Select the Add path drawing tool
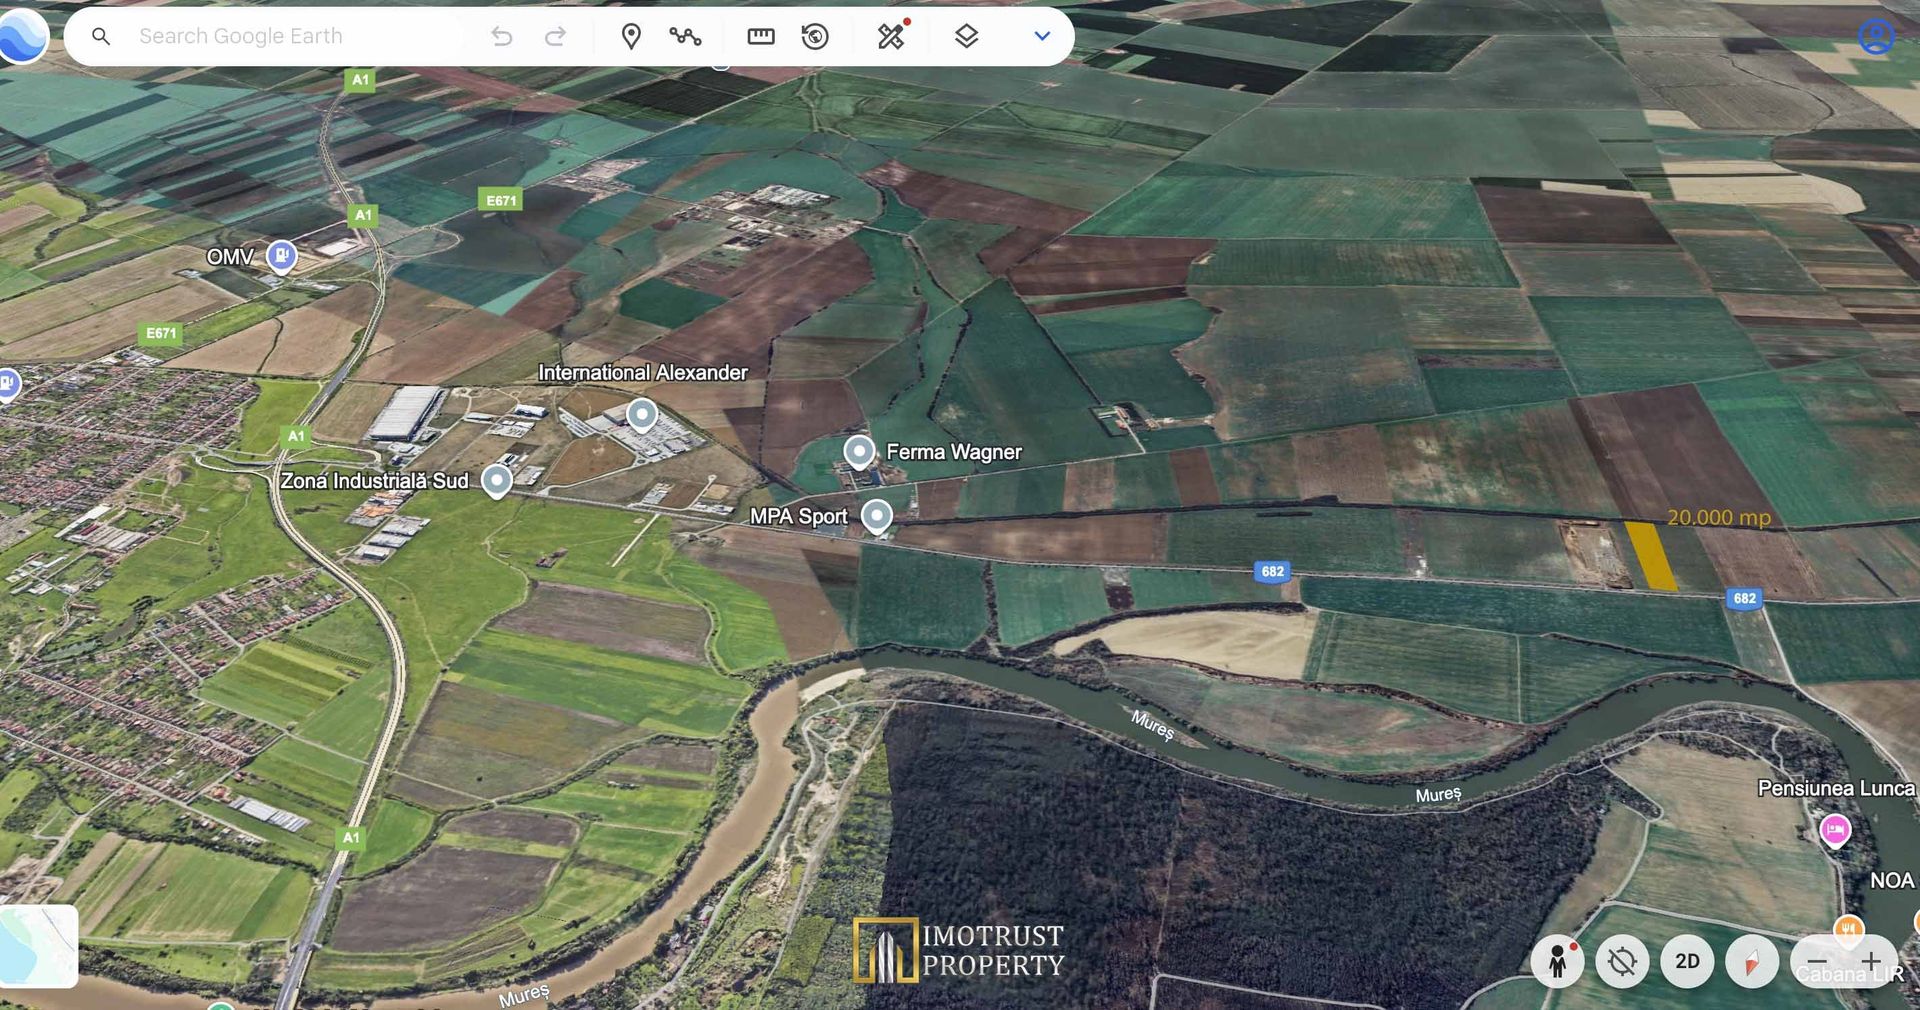 click(x=687, y=35)
